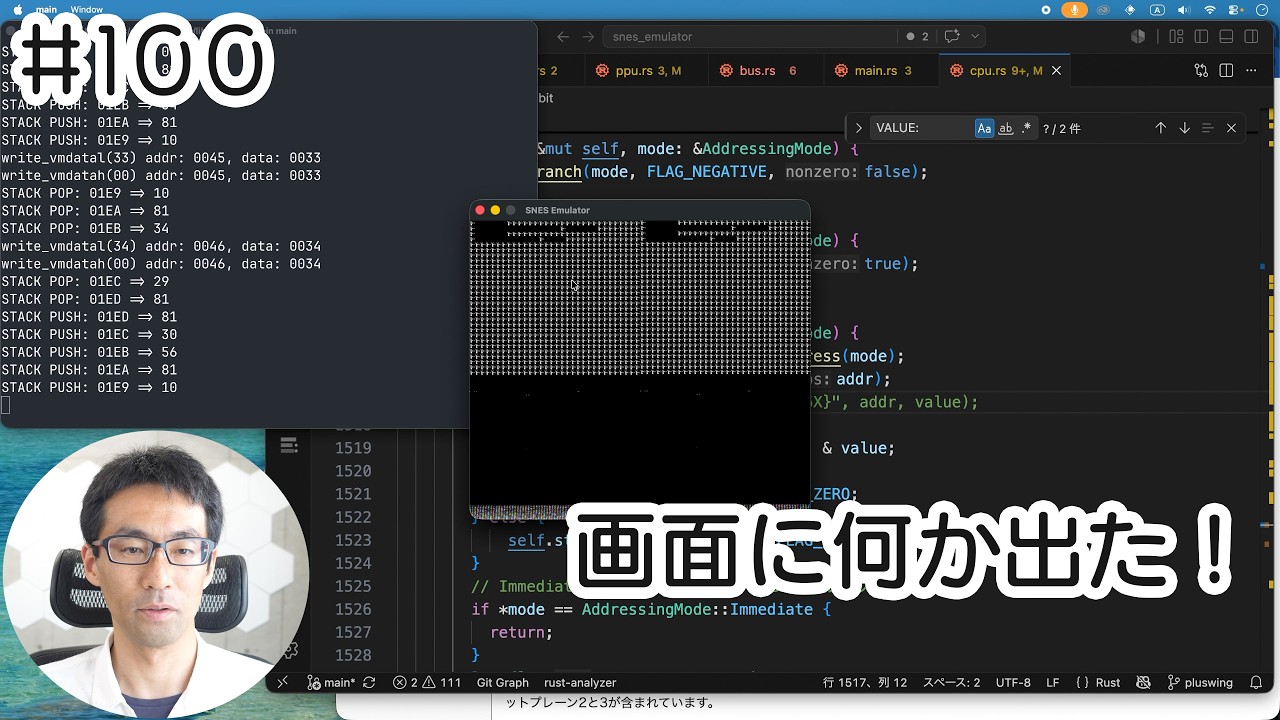The image size is (1280, 720).
Task: Click the pluswing account in status bar
Action: (x=1200, y=682)
